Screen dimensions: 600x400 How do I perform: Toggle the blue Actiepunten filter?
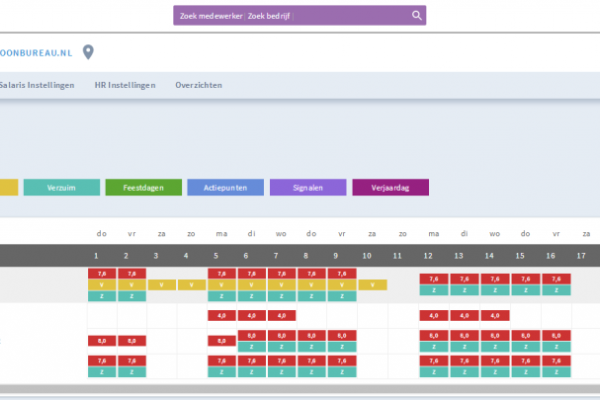coord(225,187)
